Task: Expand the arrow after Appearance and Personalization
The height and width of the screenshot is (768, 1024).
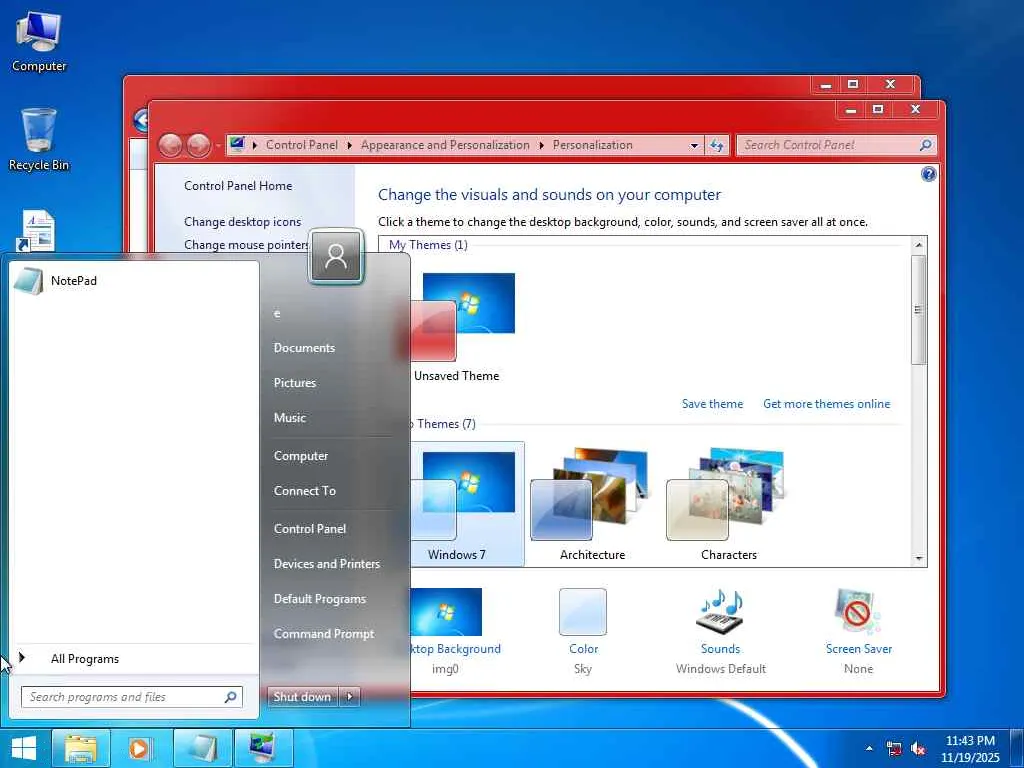Action: 541,145
